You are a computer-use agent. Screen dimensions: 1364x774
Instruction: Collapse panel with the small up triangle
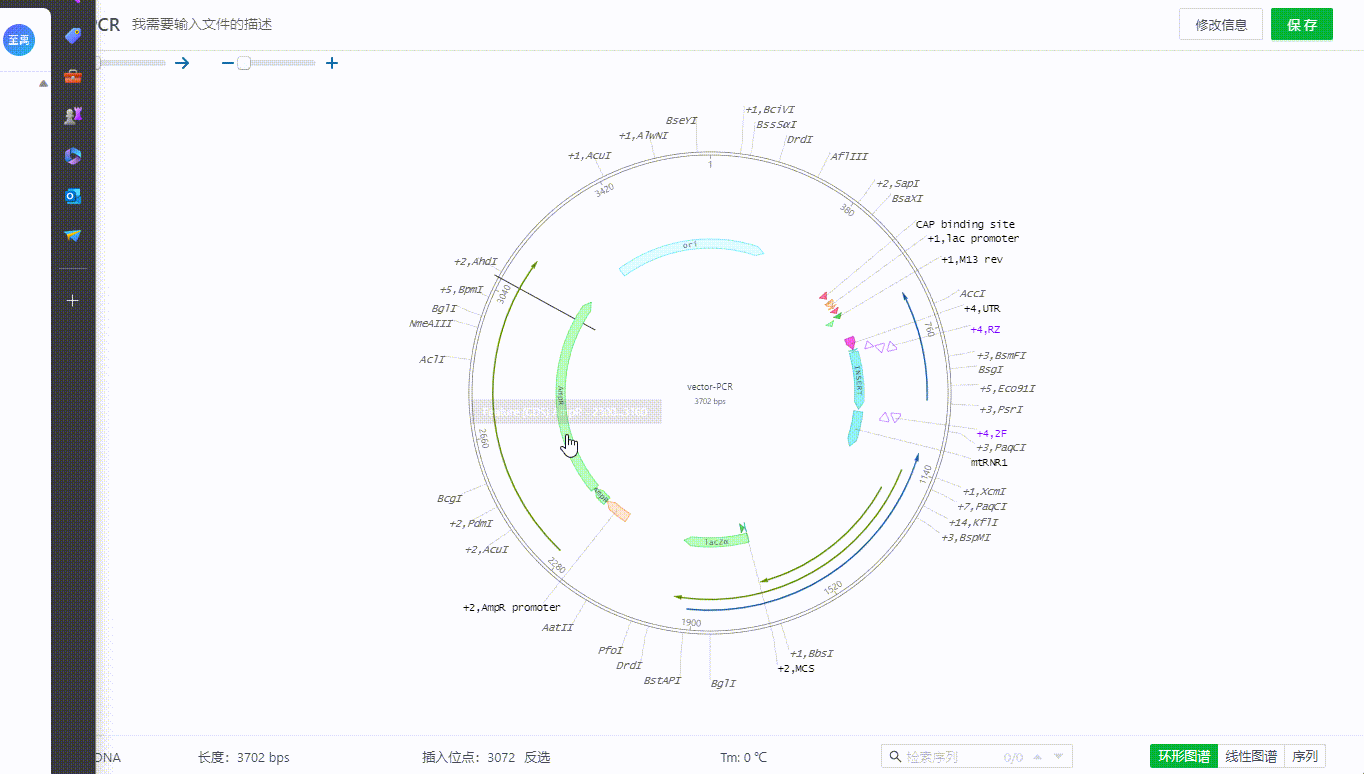[43, 84]
